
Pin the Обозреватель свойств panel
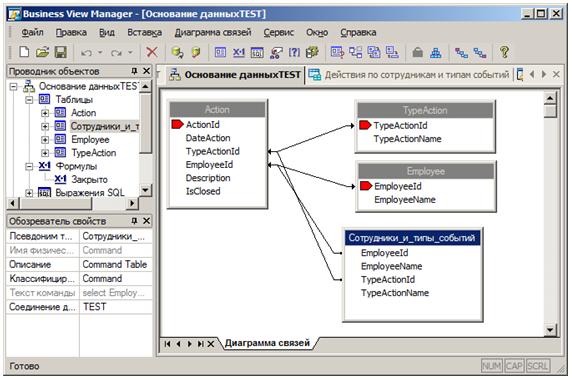pos(134,221)
